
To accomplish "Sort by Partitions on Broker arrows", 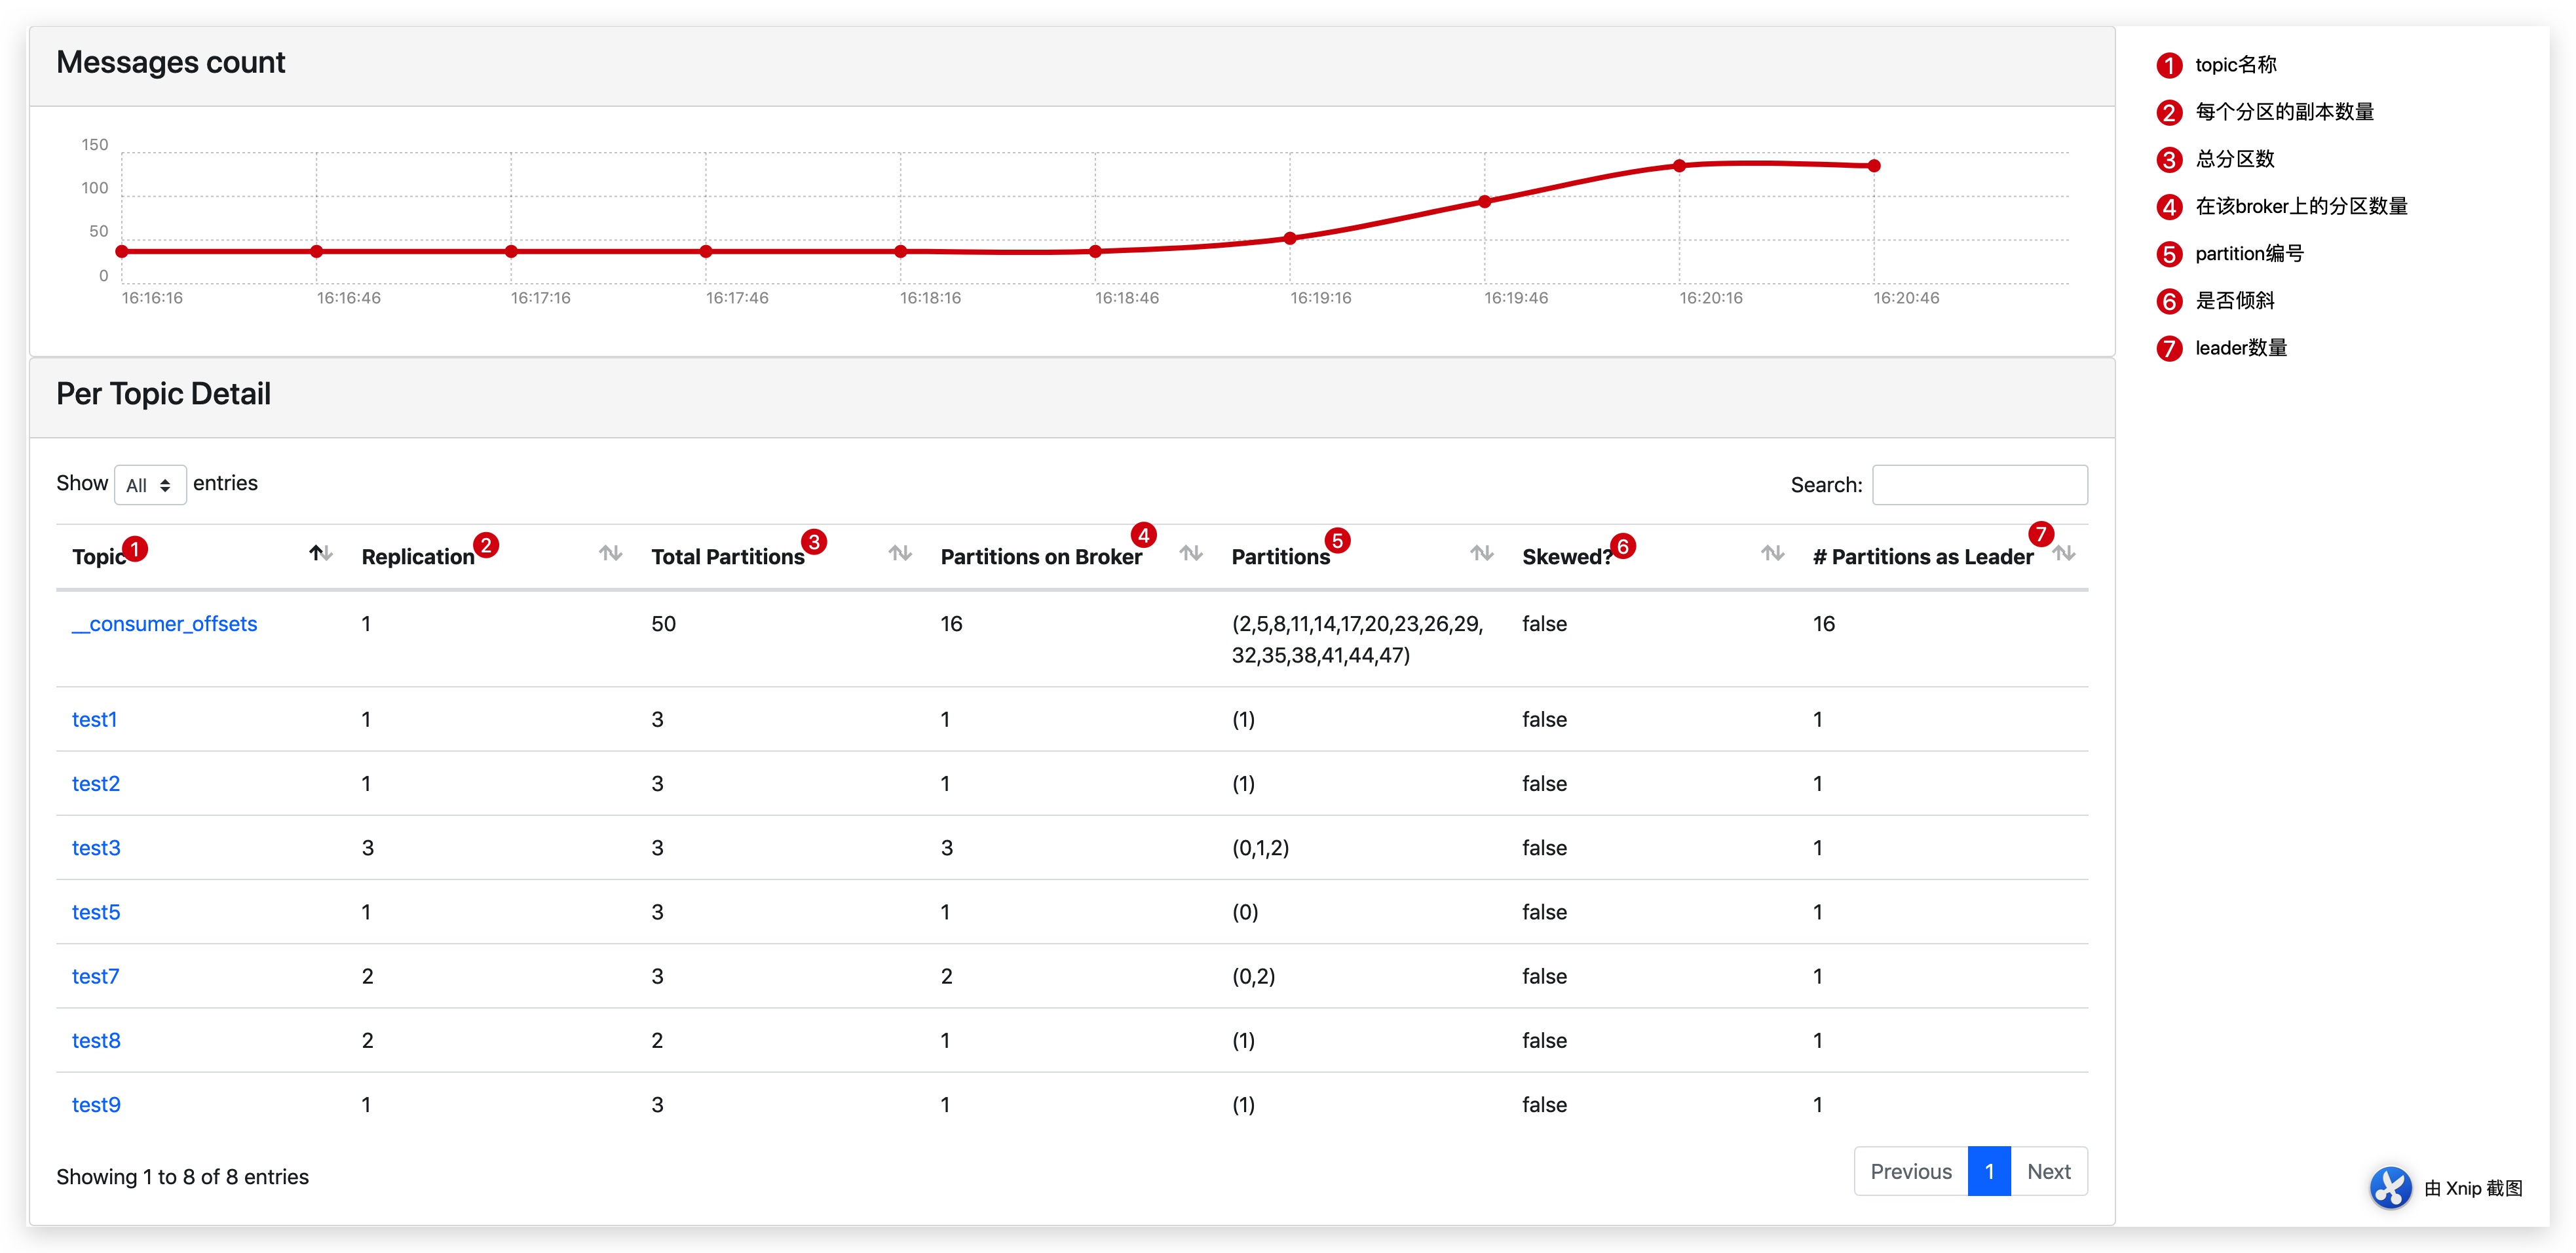I will (1190, 553).
